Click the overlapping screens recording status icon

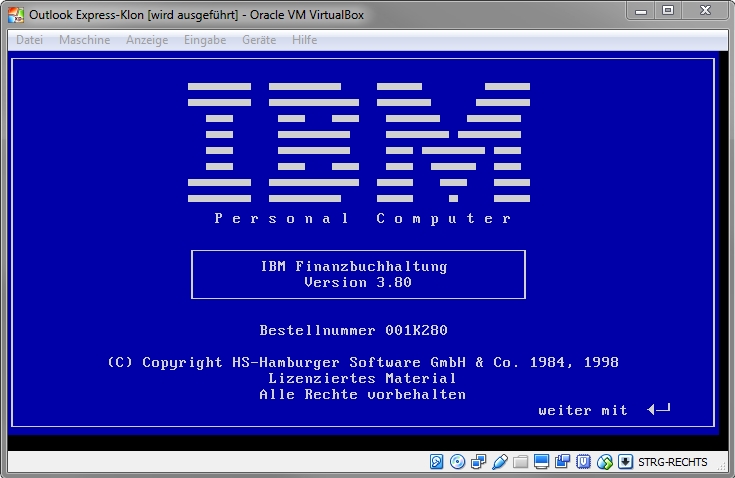pos(562,462)
